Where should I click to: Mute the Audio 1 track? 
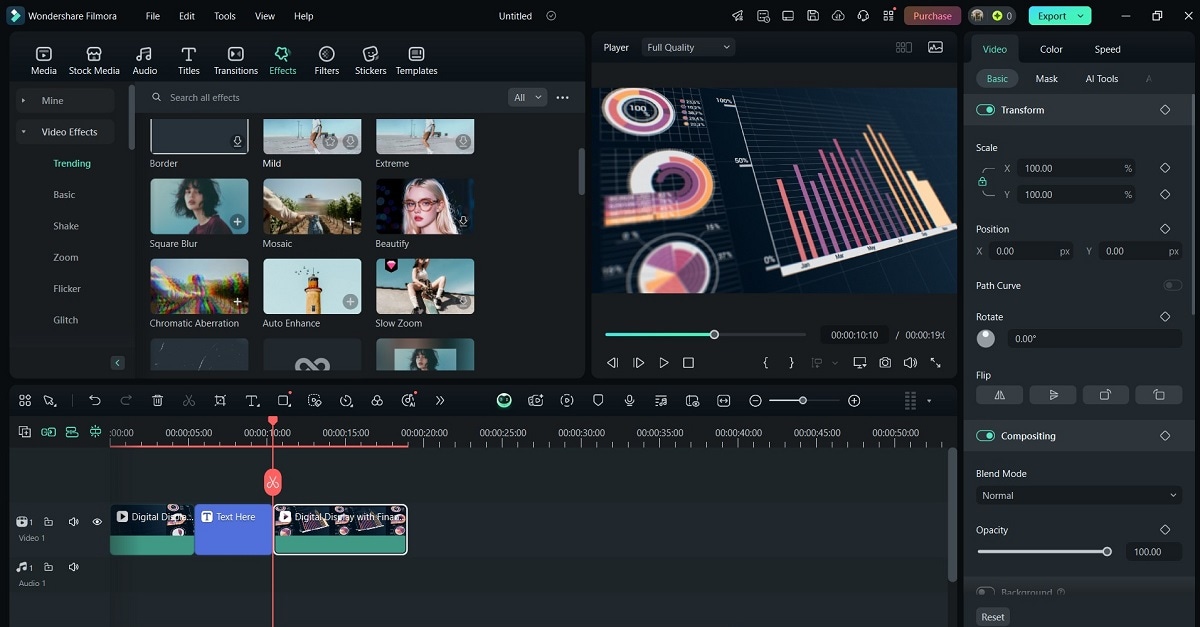73,567
